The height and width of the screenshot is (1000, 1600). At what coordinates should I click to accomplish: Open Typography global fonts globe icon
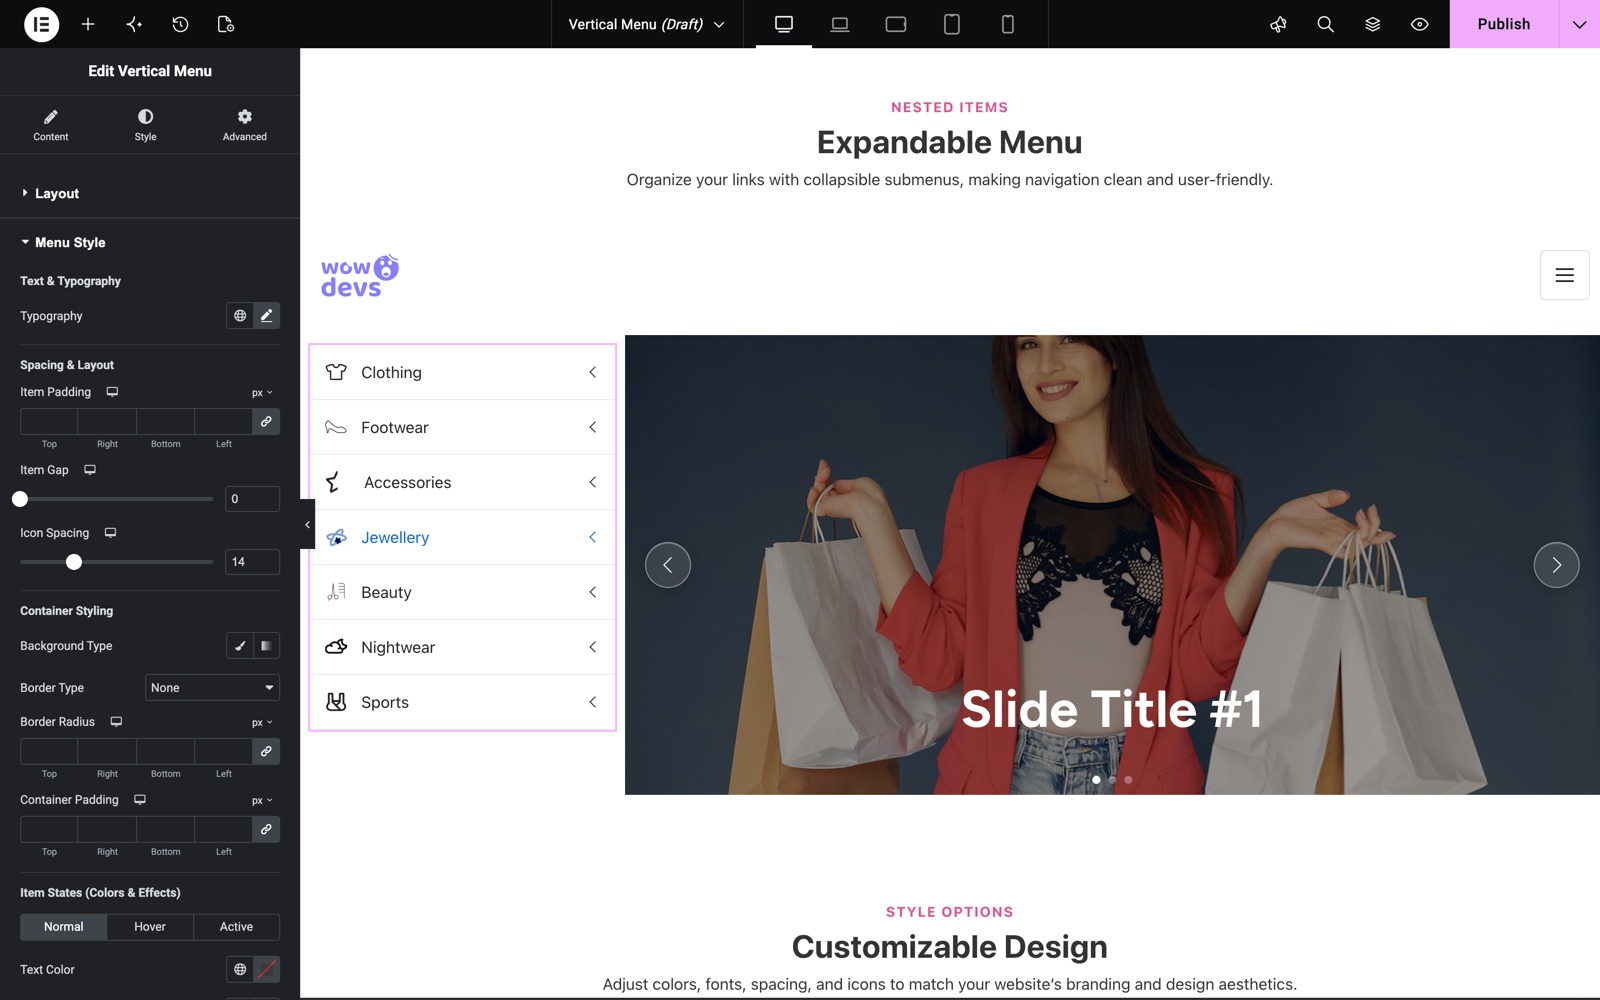tap(240, 316)
